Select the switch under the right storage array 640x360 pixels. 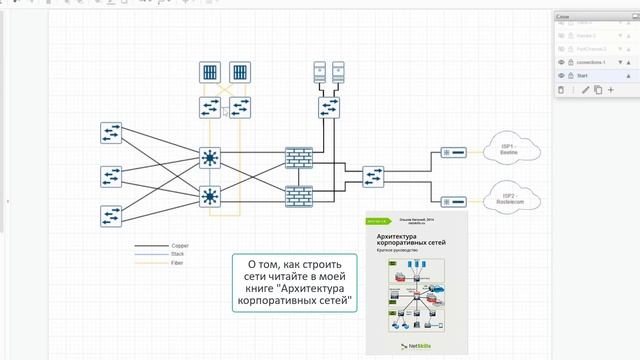tap(240, 108)
